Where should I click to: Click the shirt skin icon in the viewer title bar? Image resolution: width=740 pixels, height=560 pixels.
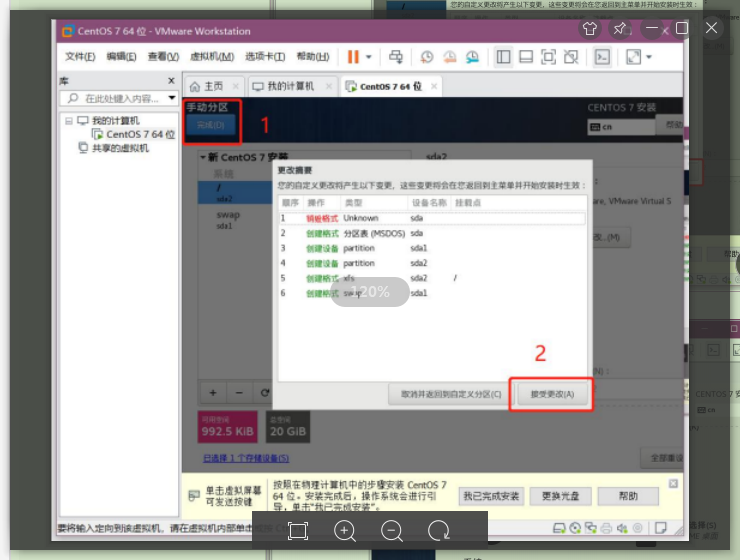(589, 29)
